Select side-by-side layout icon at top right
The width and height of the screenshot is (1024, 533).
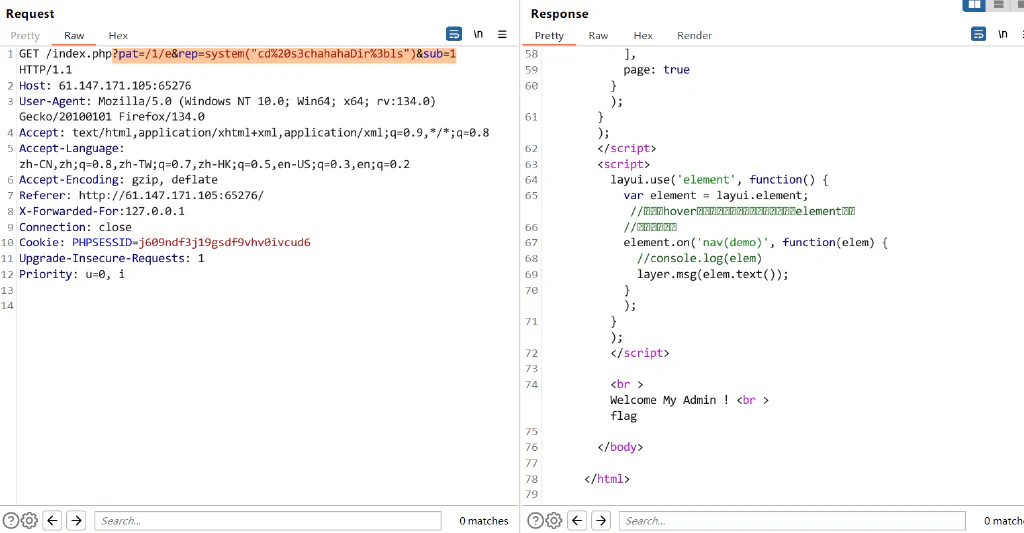tap(974, 5)
